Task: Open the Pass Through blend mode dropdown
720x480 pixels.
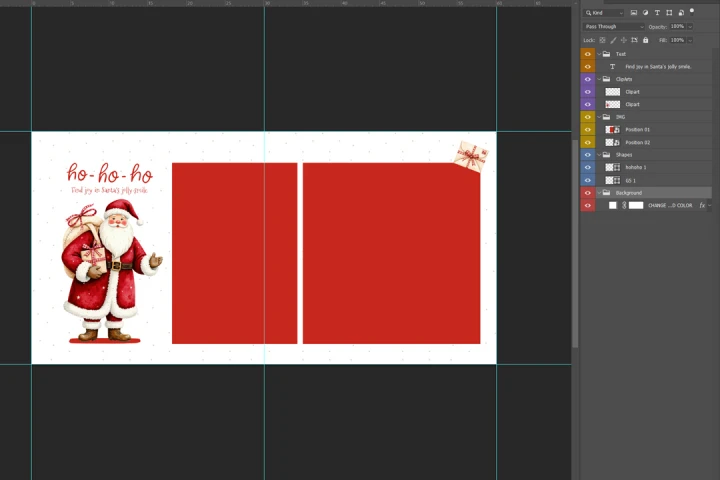Action: 613,27
